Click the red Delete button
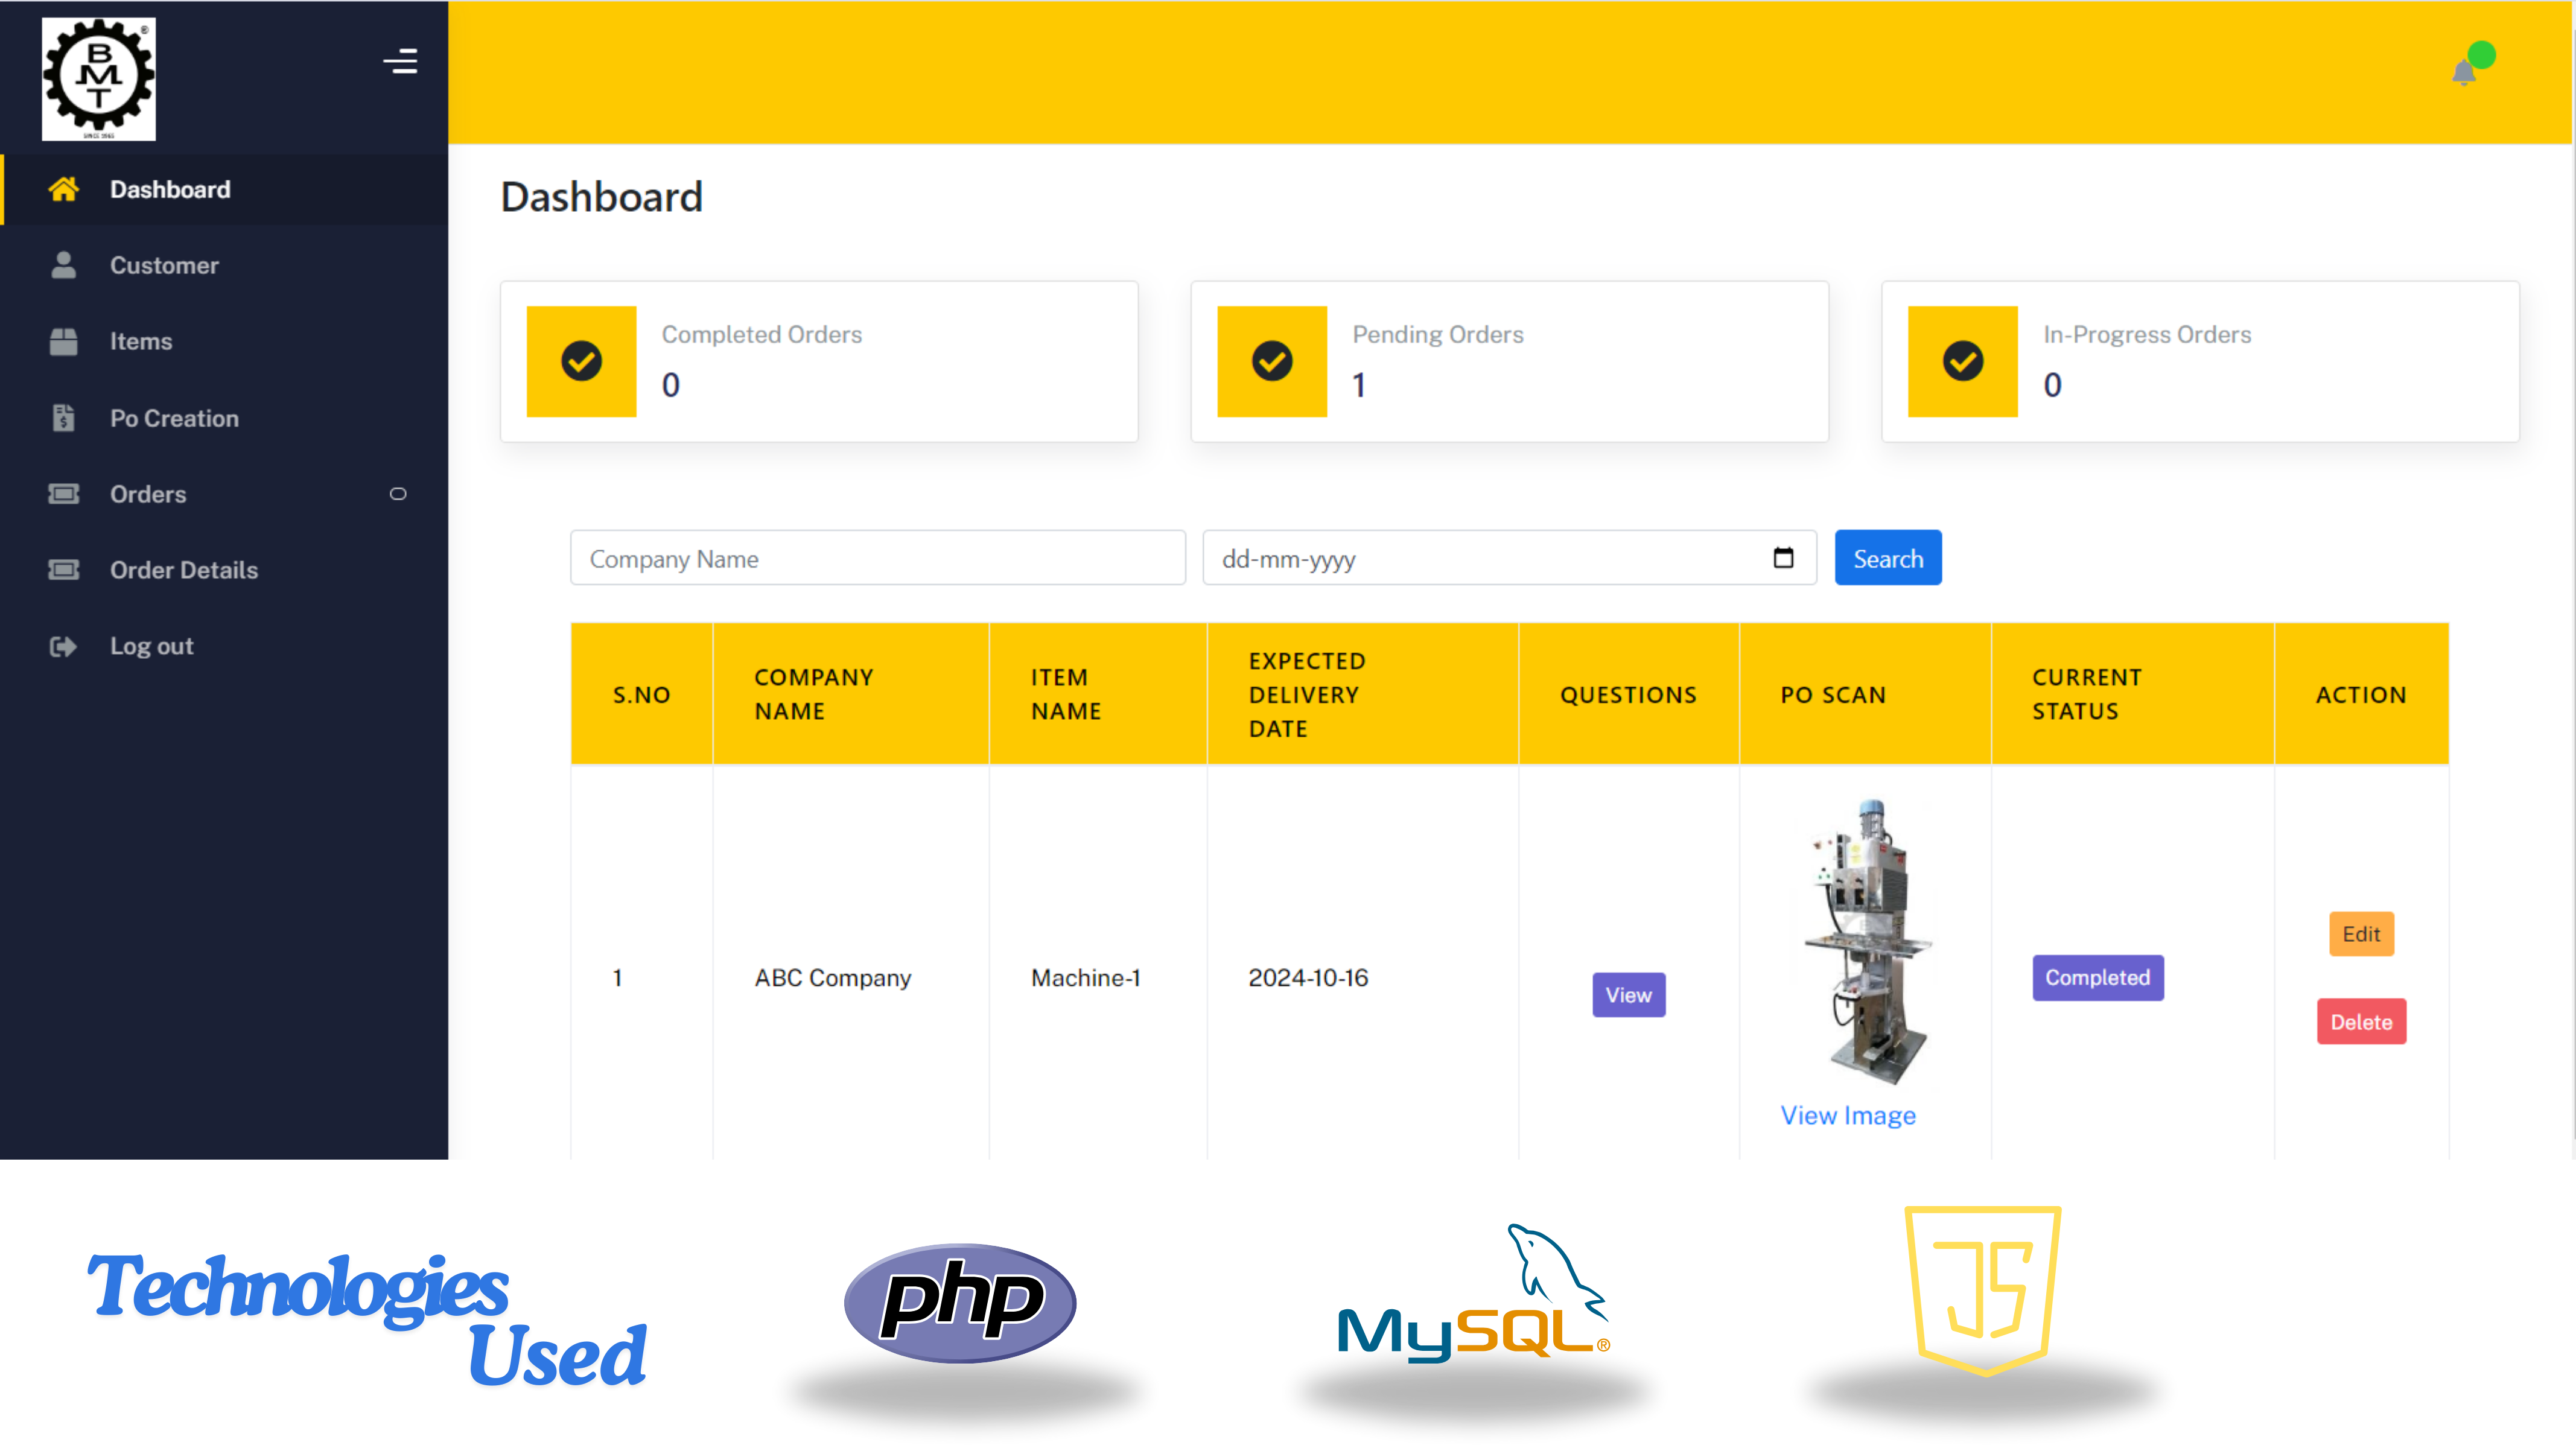The image size is (2576, 1448). coord(2360,1022)
